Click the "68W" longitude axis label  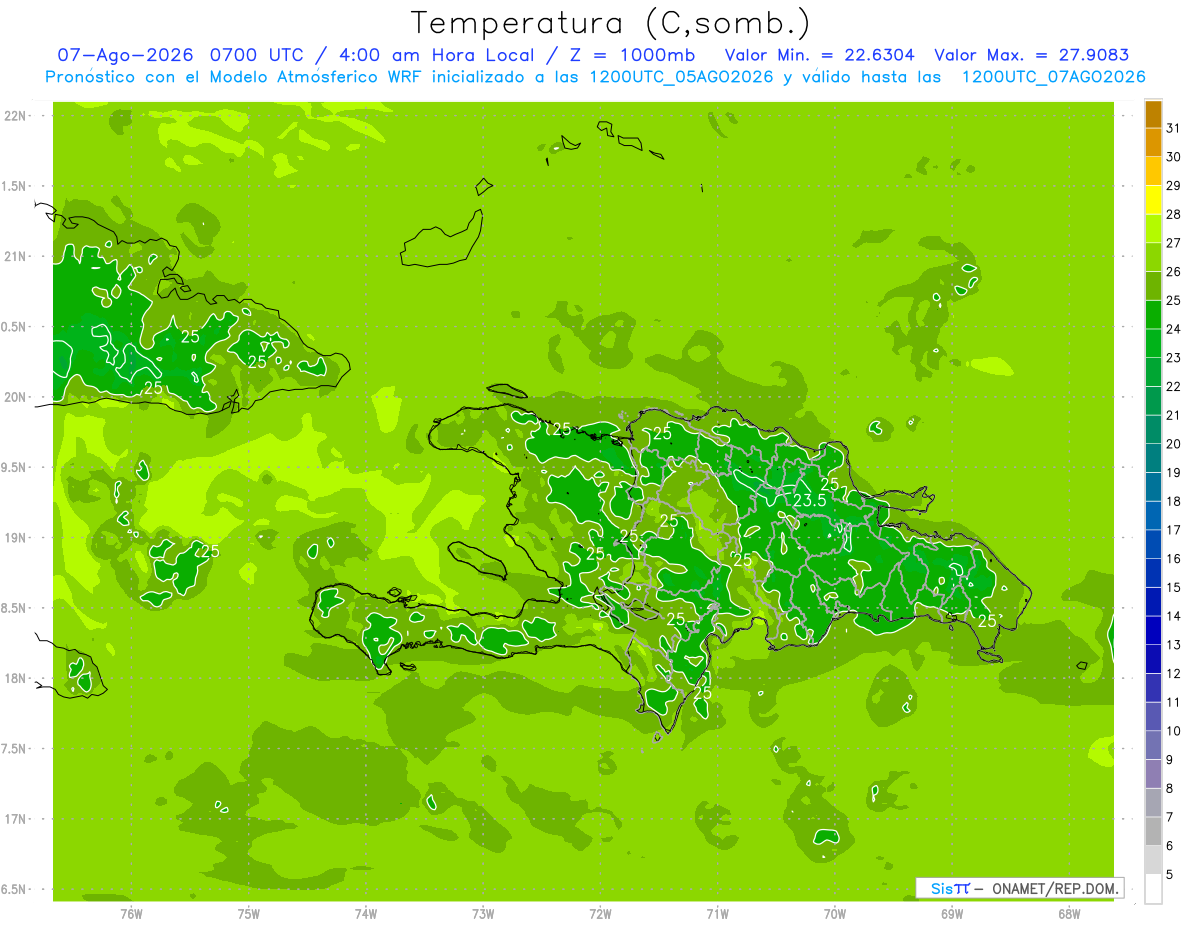(1069, 913)
